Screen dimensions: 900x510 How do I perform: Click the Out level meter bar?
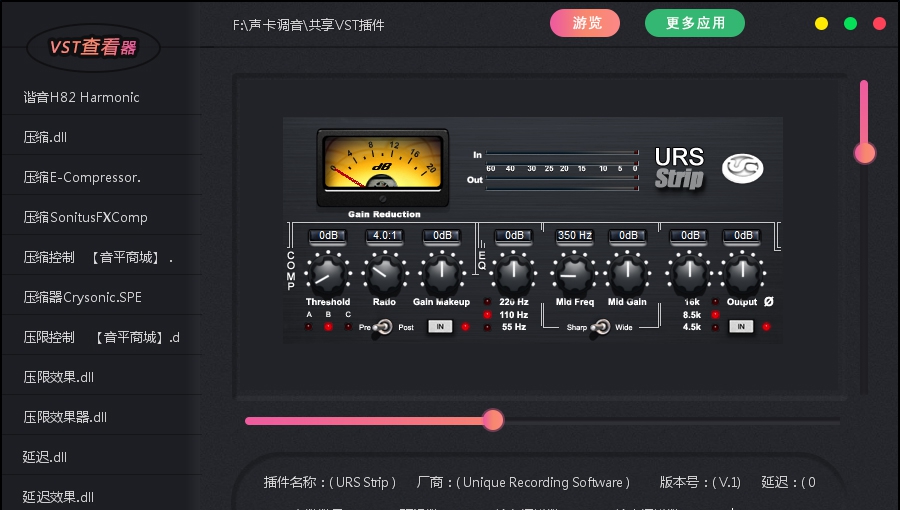pyautogui.click(x=562, y=178)
